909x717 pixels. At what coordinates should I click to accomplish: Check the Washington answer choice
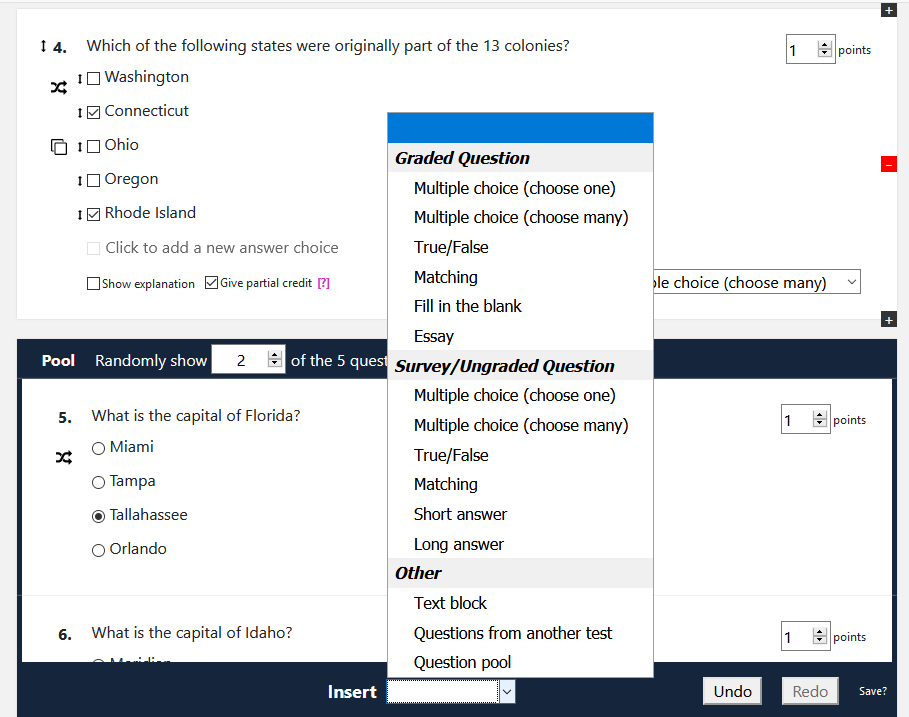click(93, 77)
